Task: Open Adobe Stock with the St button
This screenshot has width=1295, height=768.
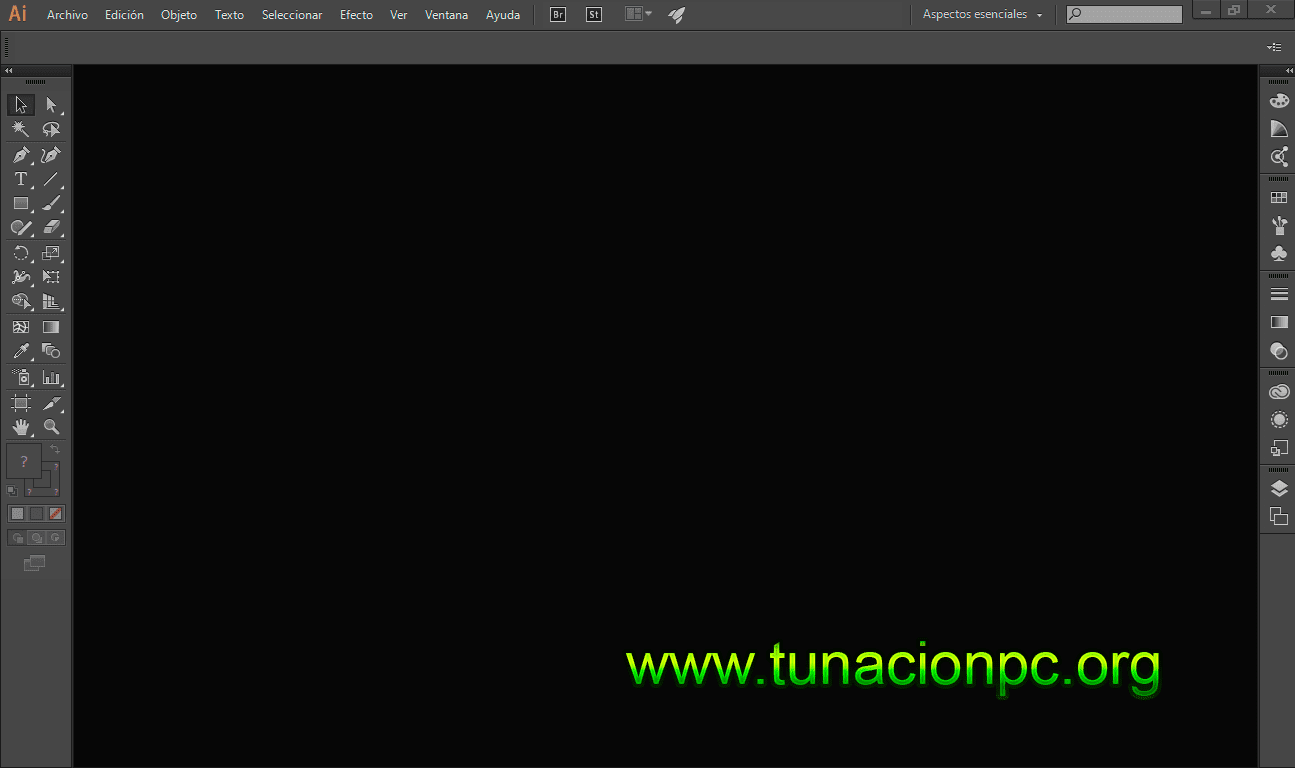Action: (594, 15)
